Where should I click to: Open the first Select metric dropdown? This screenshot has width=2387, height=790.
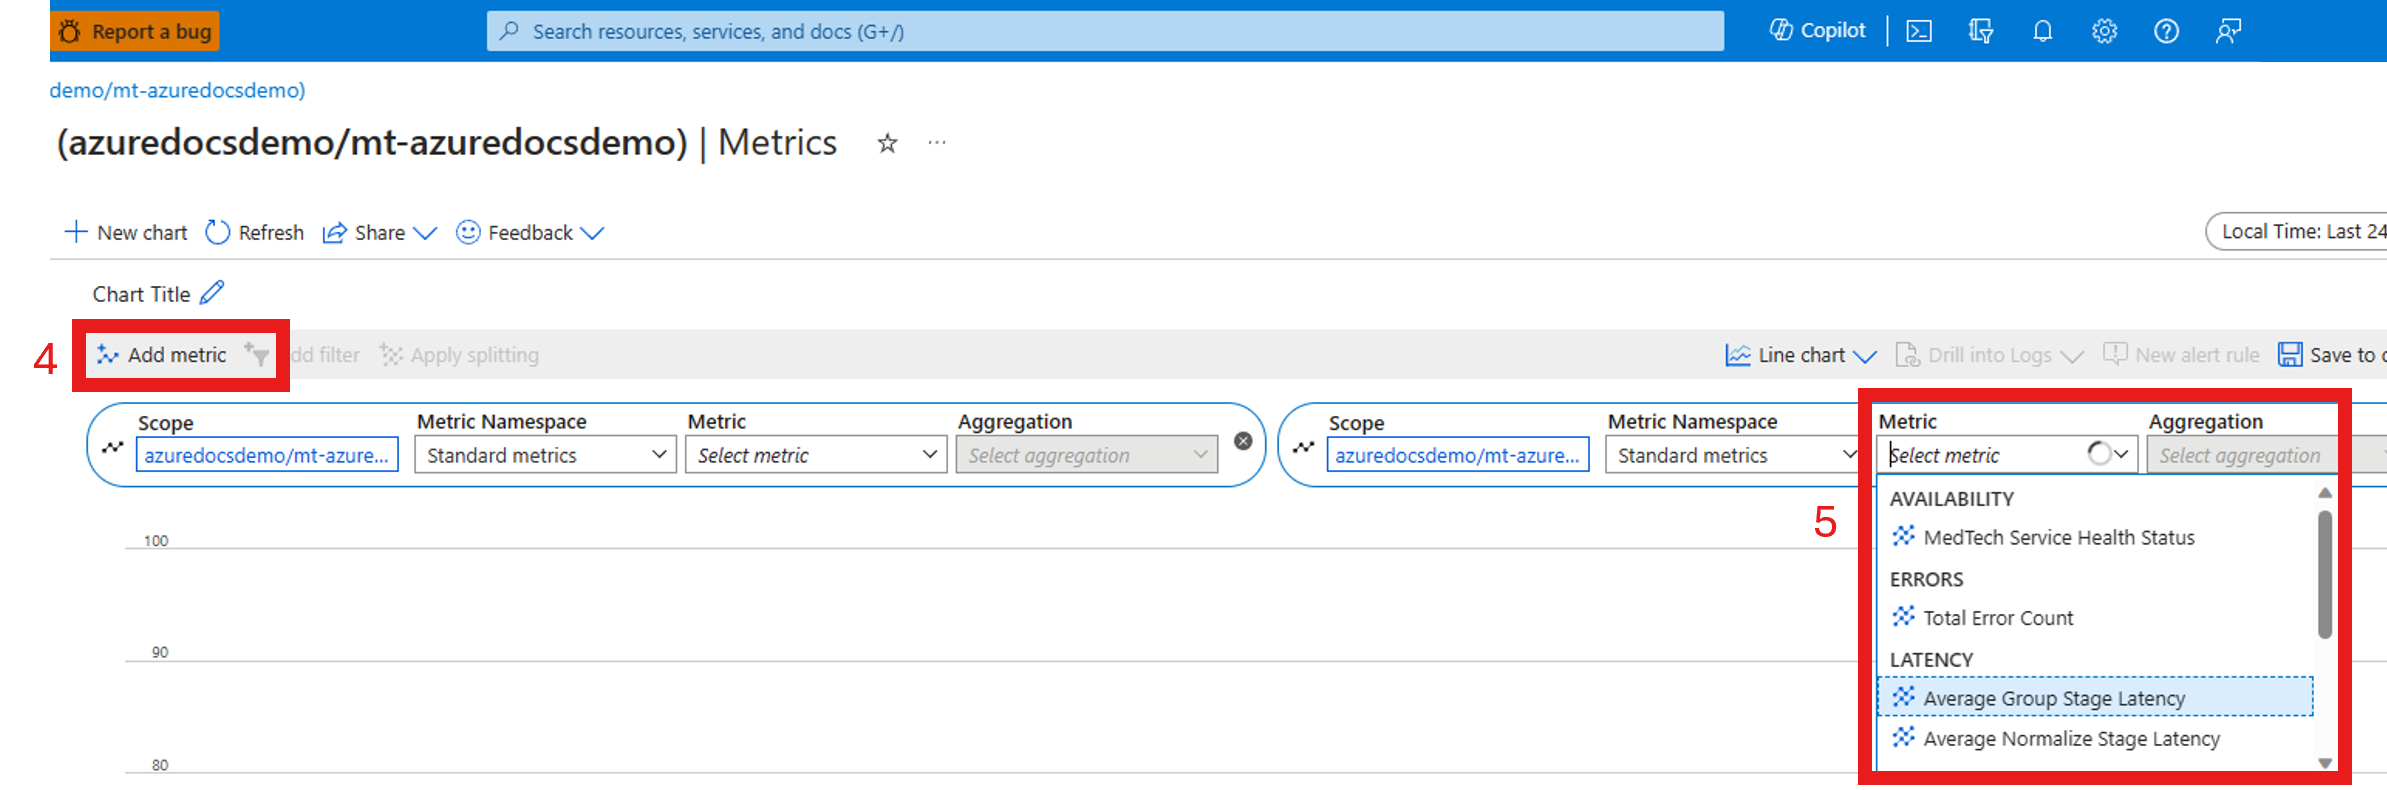pyautogui.click(x=816, y=455)
